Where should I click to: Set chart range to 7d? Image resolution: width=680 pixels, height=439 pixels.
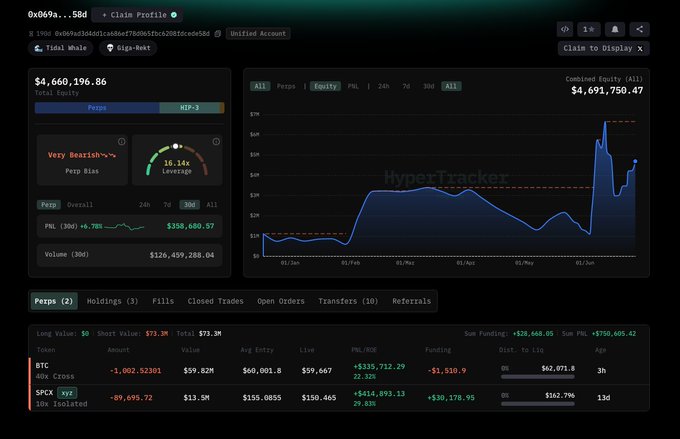click(406, 86)
